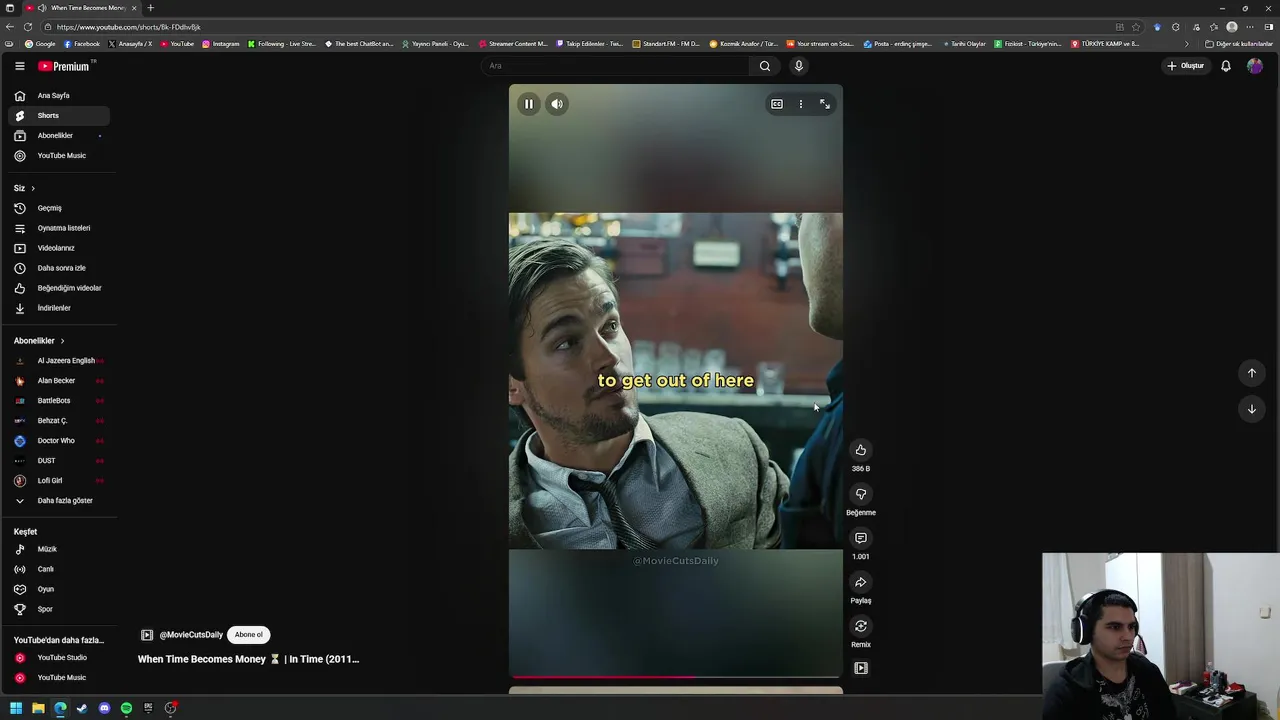Expand the Abonelikler section header chevron
This screenshot has height=720, width=1280.
pos(62,341)
